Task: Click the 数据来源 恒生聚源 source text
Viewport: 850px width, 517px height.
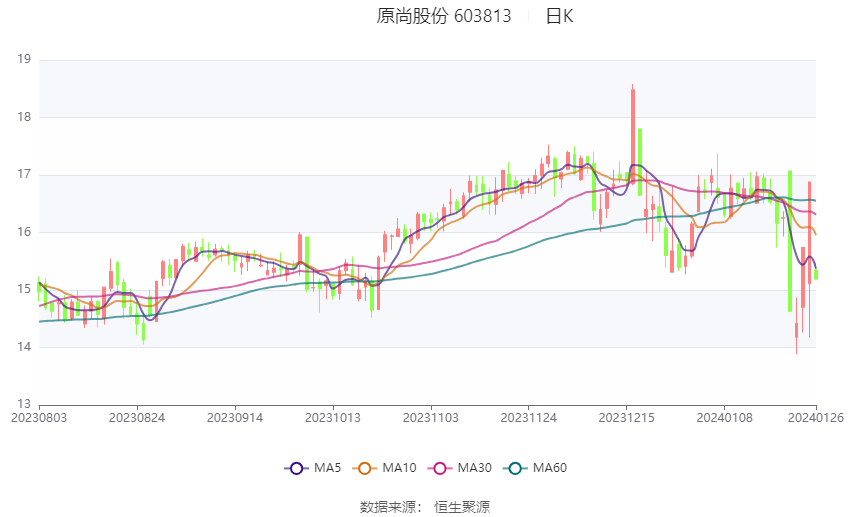Action: pyautogui.click(x=424, y=507)
